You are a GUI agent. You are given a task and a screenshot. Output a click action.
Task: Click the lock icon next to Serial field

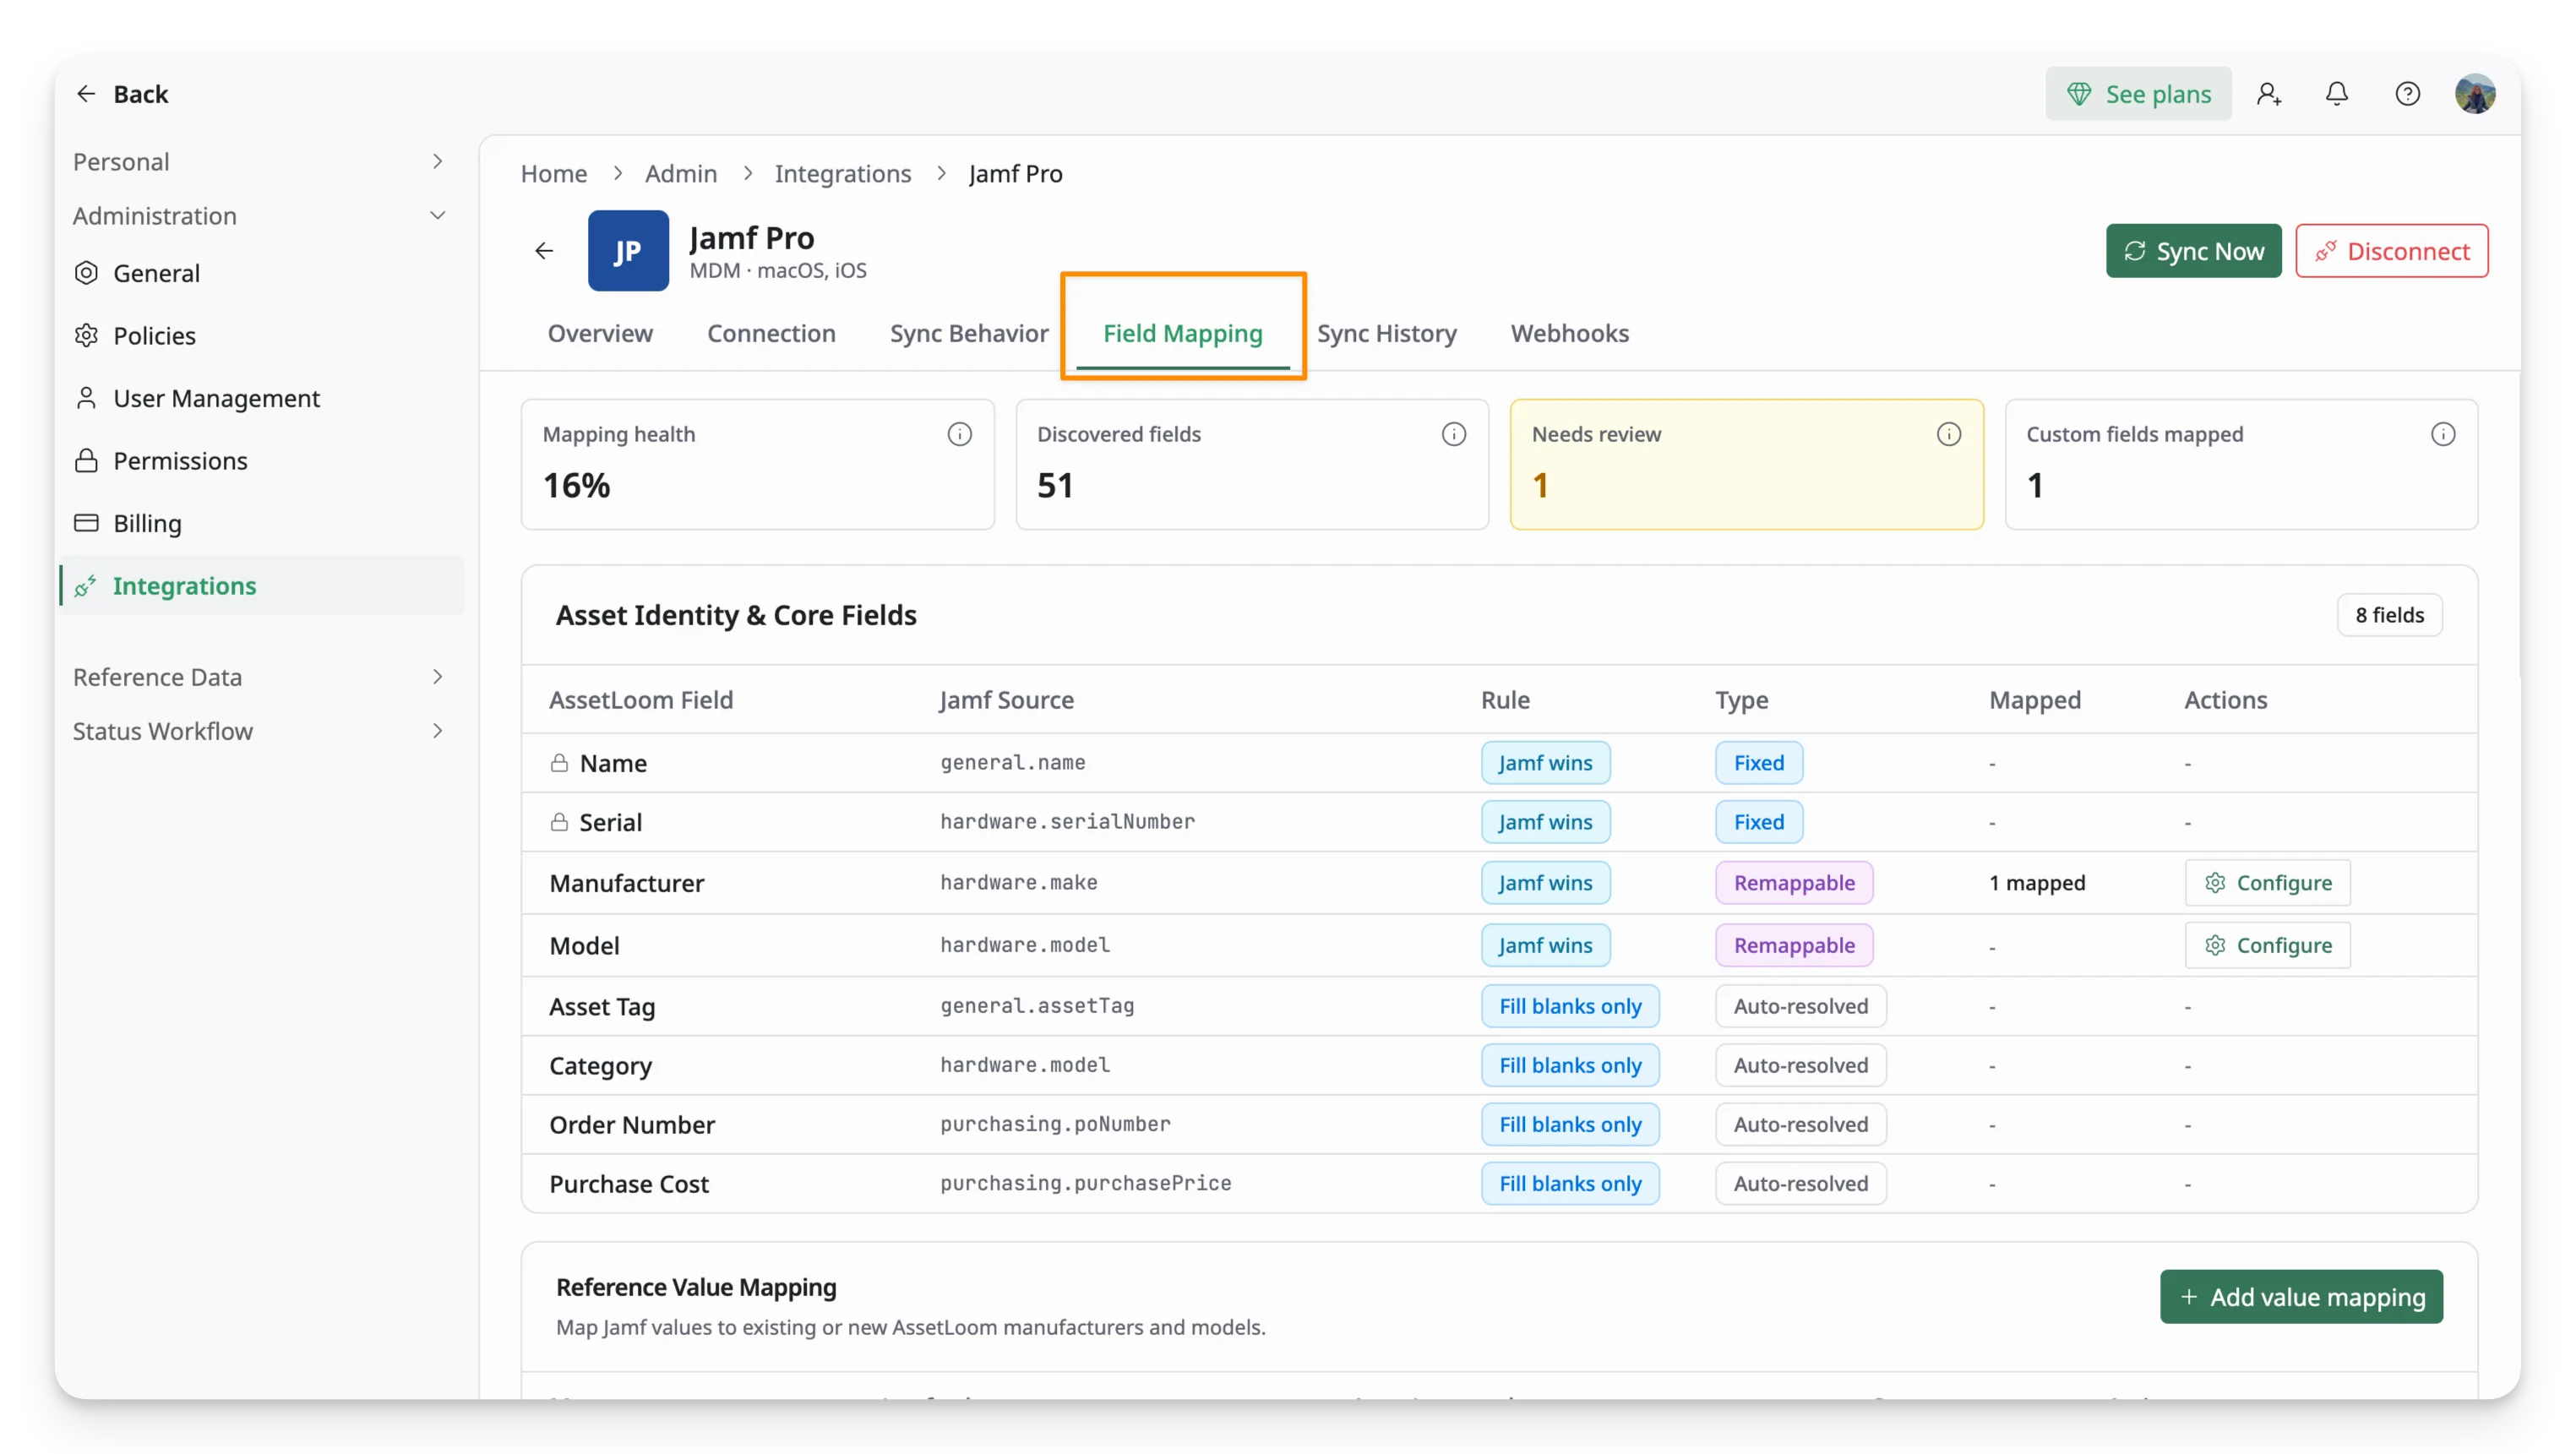point(559,822)
